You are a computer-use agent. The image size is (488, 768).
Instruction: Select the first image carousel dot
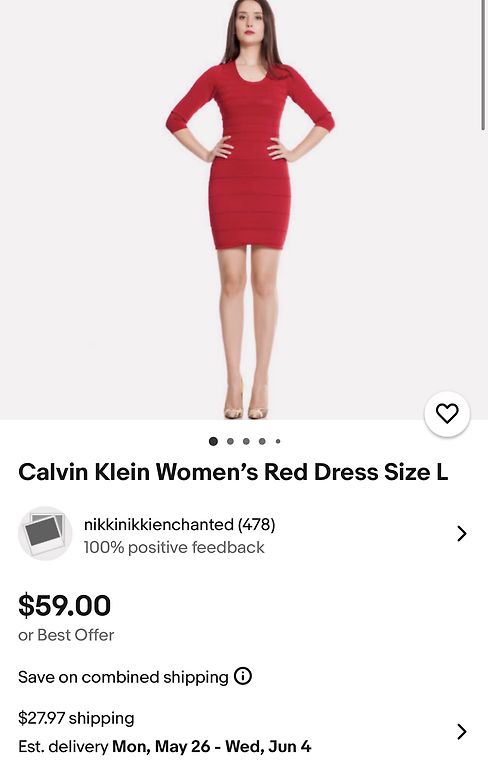(213, 441)
